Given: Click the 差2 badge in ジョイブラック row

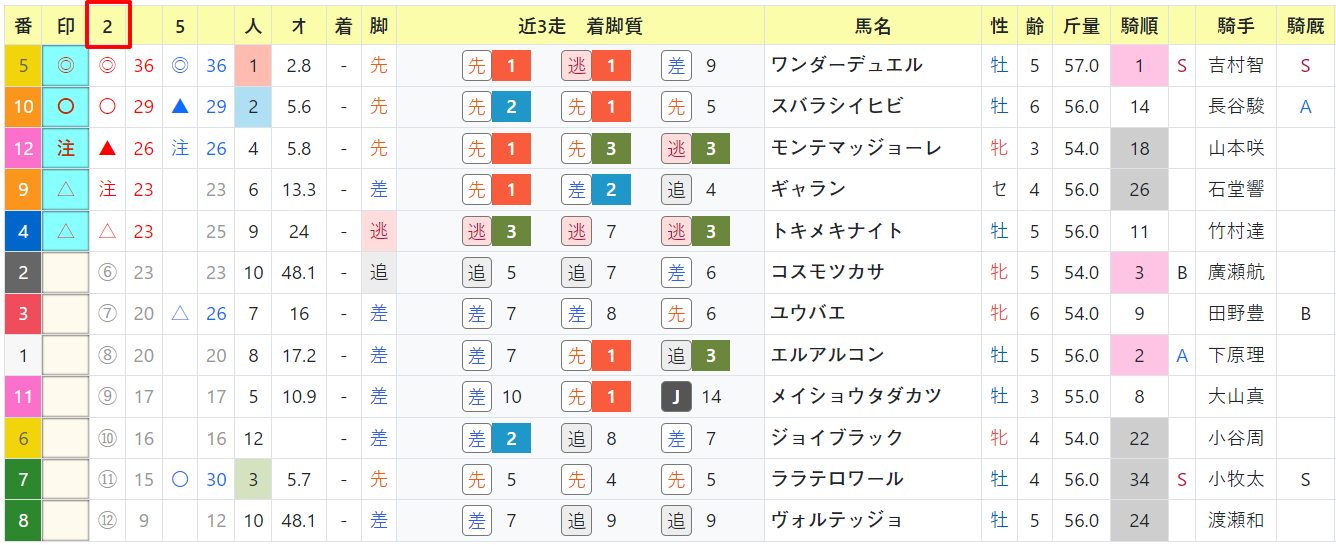Looking at the screenshot, I should point(496,438).
